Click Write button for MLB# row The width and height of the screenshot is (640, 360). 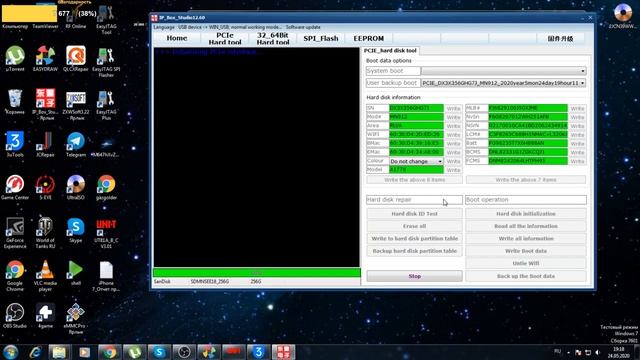coord(577,109)
